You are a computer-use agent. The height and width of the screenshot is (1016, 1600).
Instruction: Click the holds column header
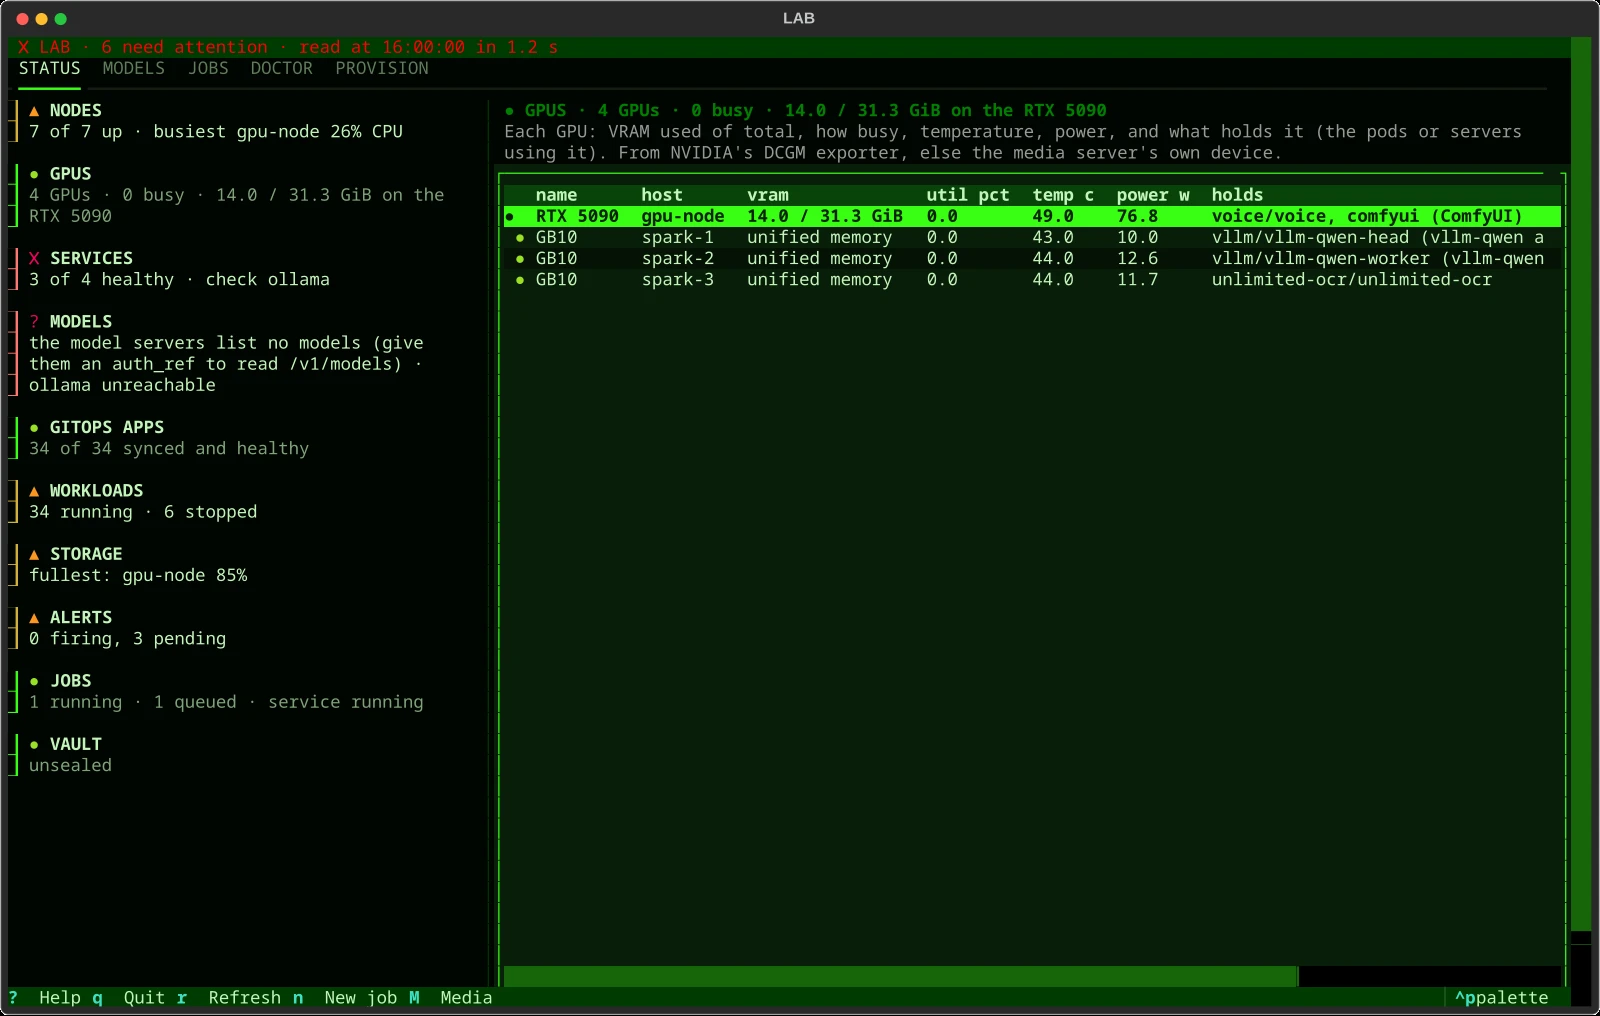pos(1237,195)
